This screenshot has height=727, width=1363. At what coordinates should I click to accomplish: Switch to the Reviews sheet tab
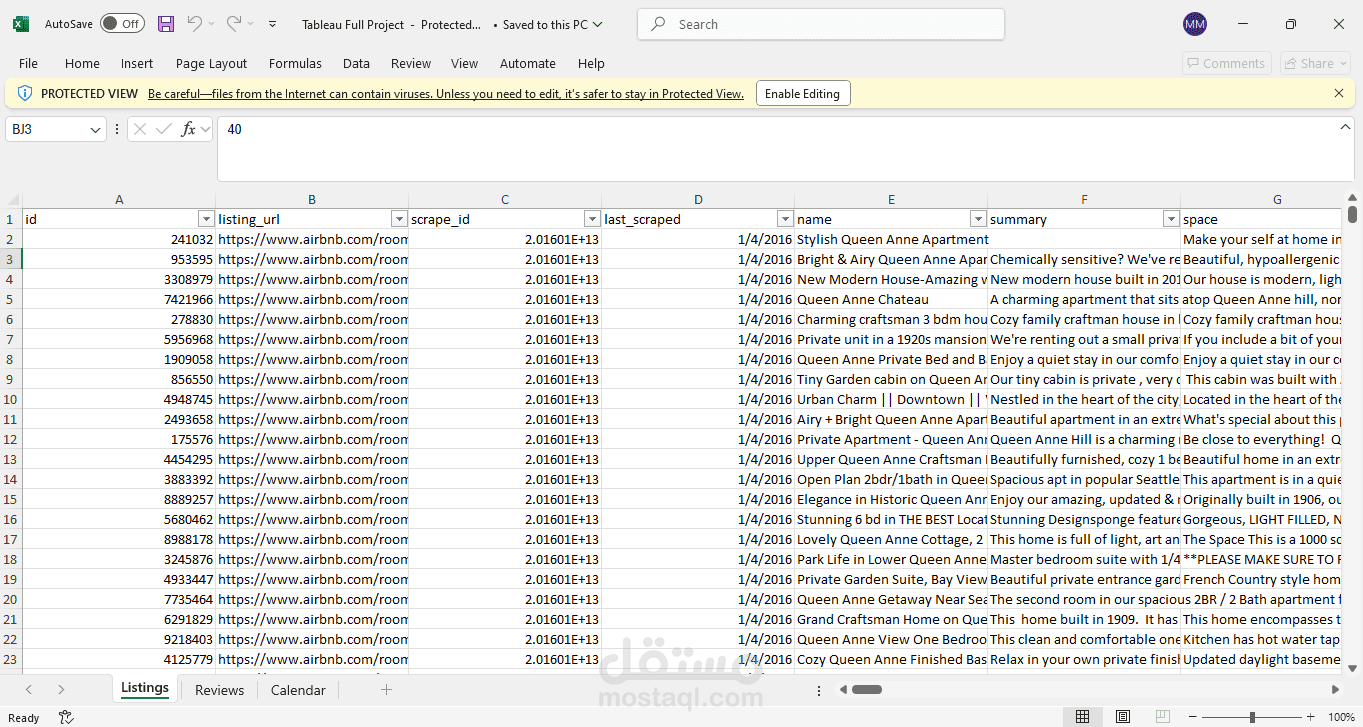(x=219, y=690)
